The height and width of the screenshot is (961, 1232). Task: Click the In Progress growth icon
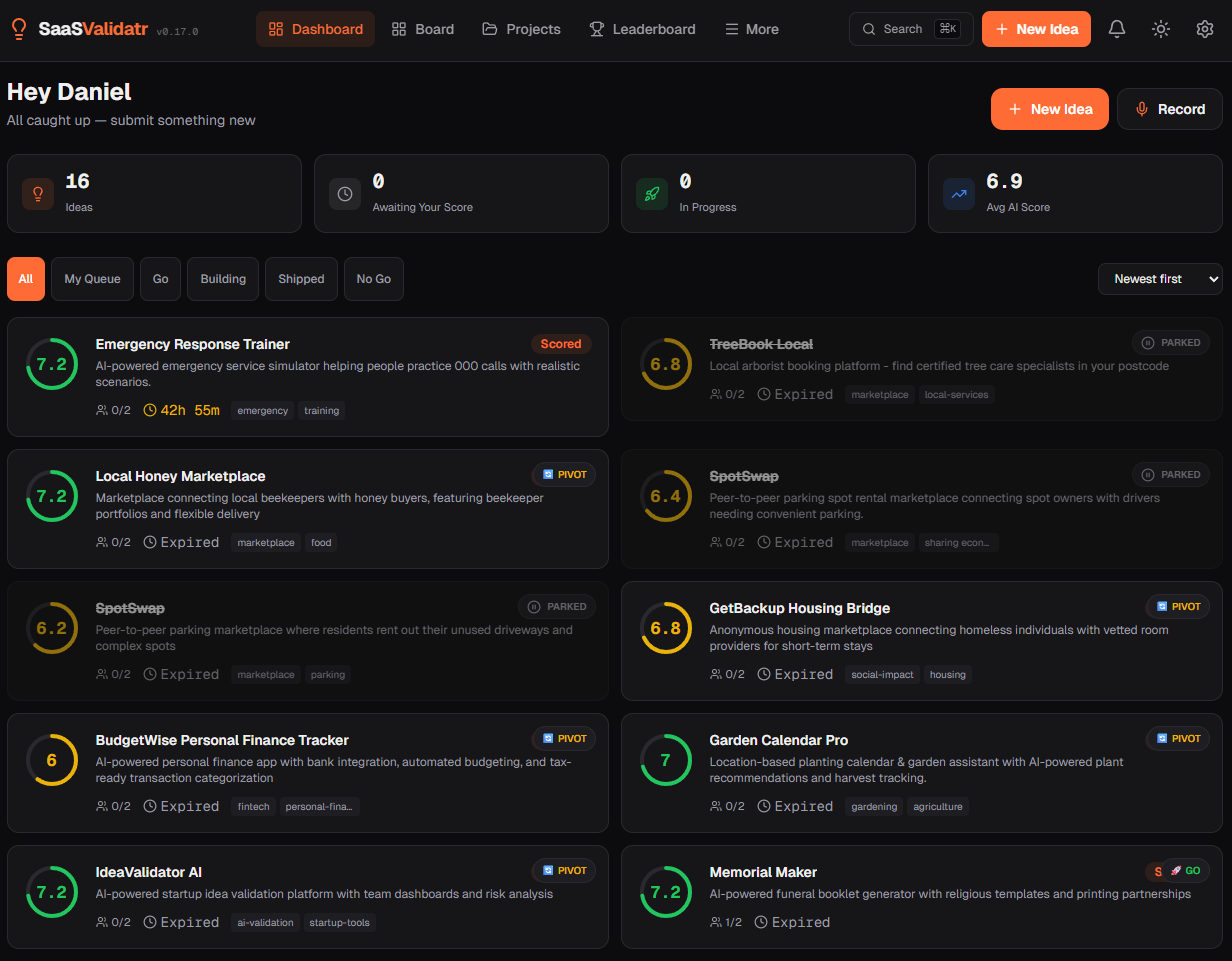pyautogui.click(x=651, y=193)
